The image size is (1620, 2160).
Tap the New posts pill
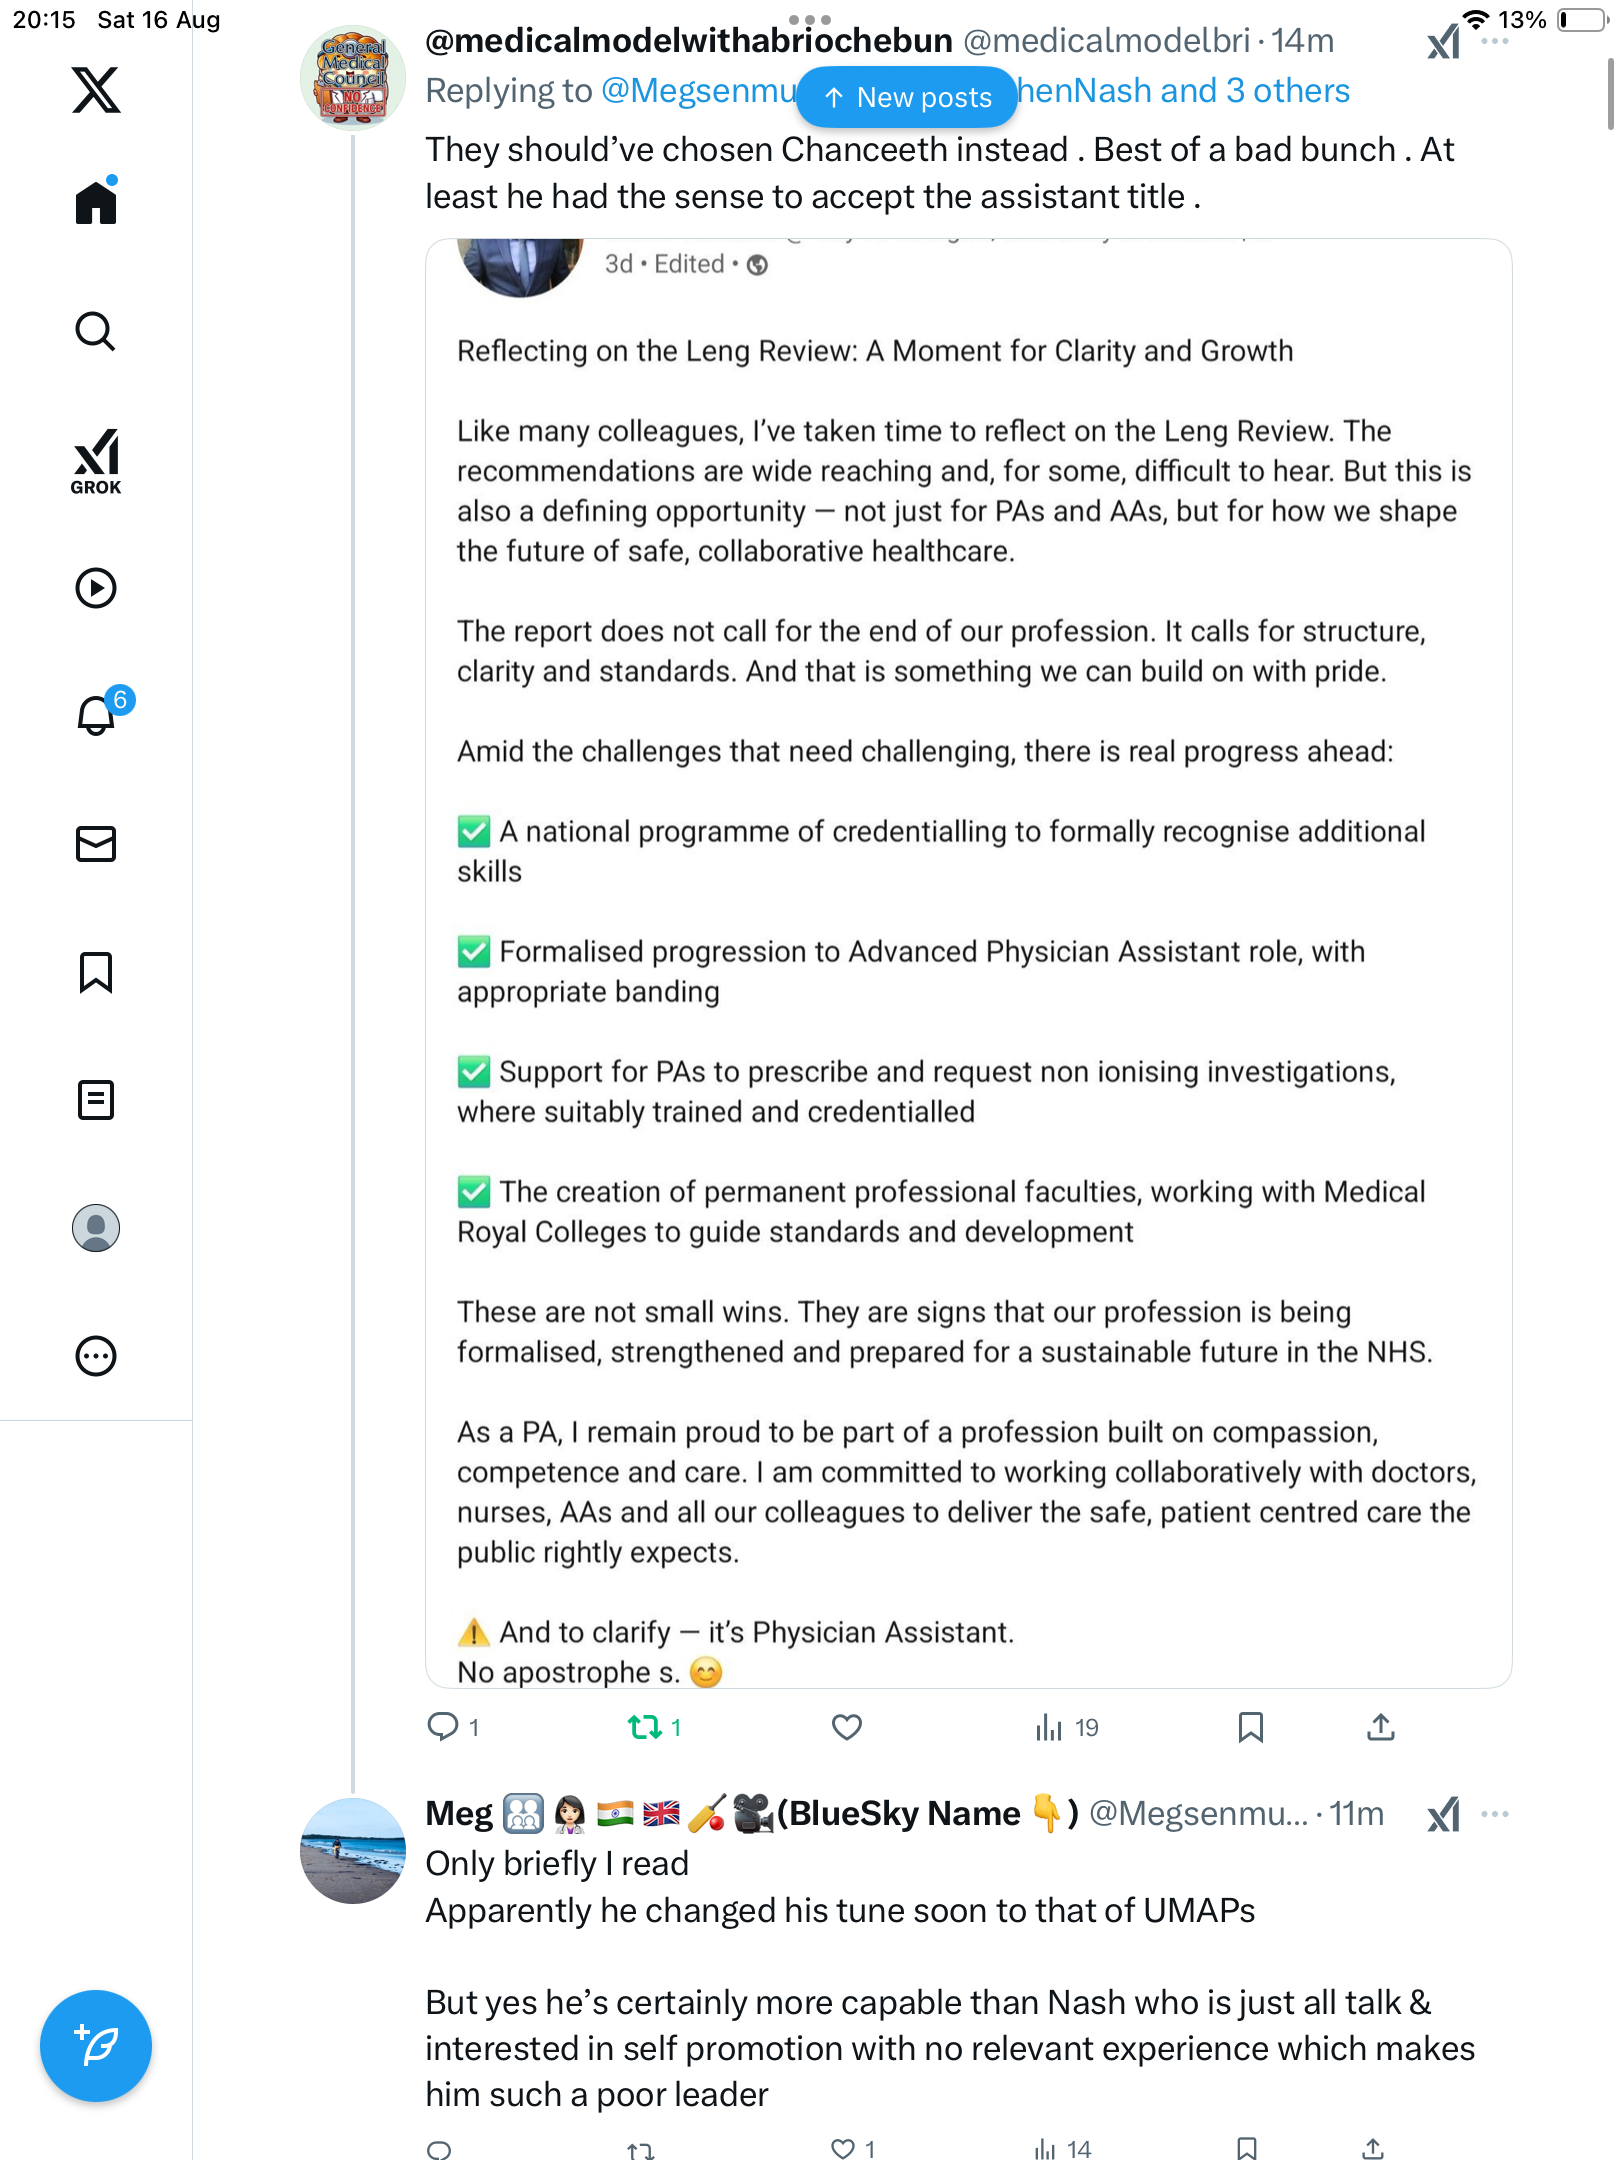click(908, 97)
